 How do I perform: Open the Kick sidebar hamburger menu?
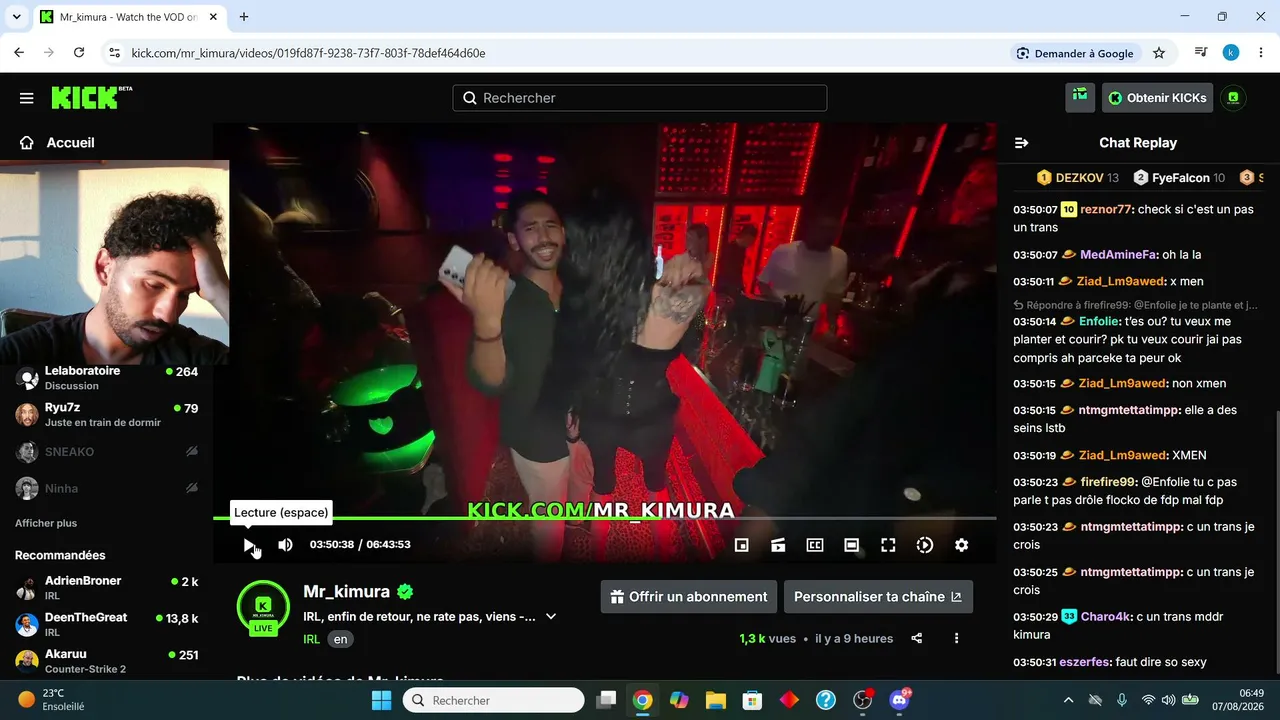(26, 98)
